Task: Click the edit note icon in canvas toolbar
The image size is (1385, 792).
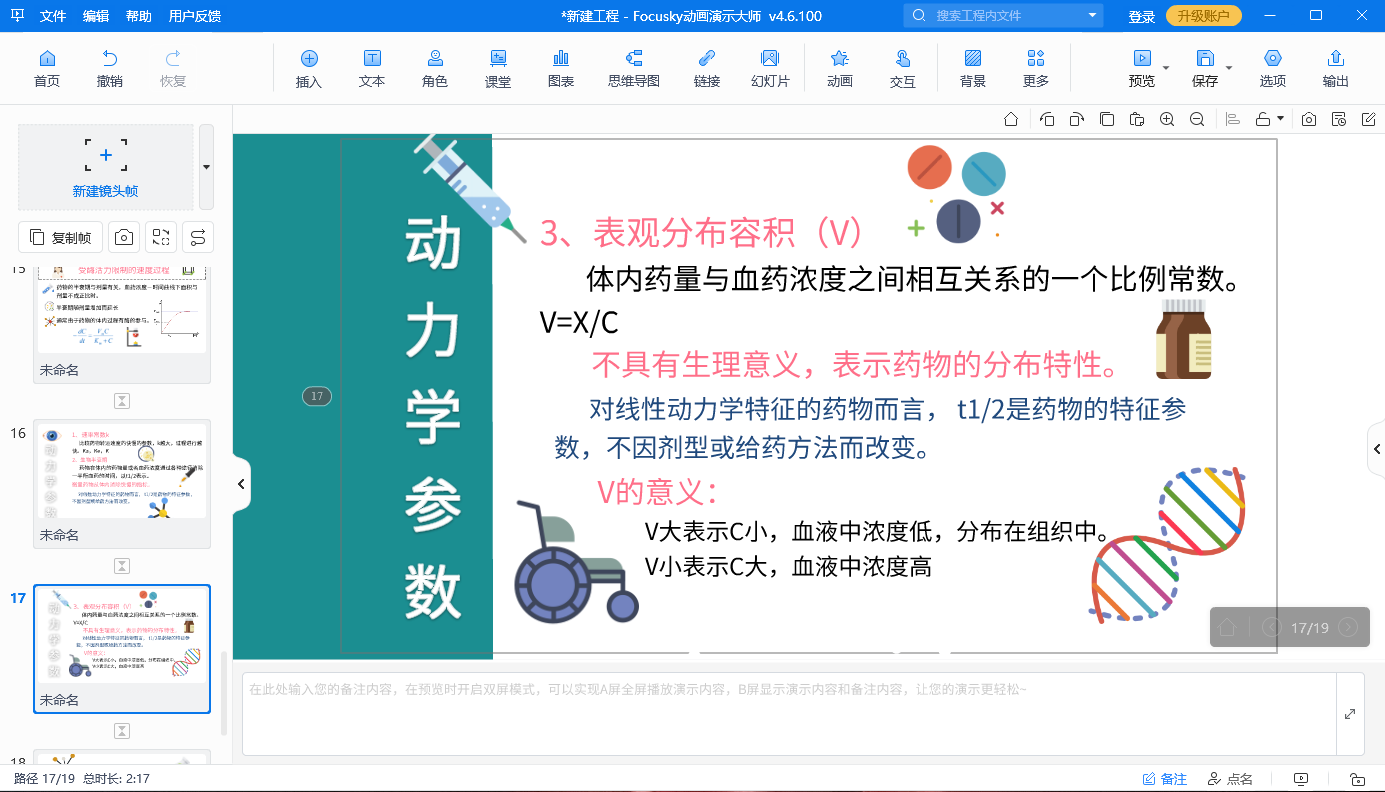Action: click(x=1369, y=119)
